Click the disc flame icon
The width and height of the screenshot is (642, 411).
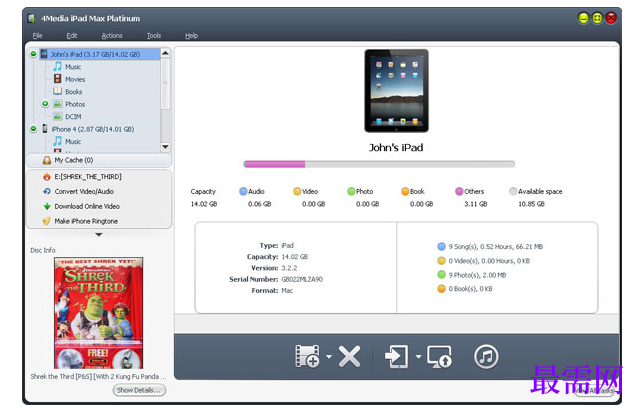click(47, 176)
